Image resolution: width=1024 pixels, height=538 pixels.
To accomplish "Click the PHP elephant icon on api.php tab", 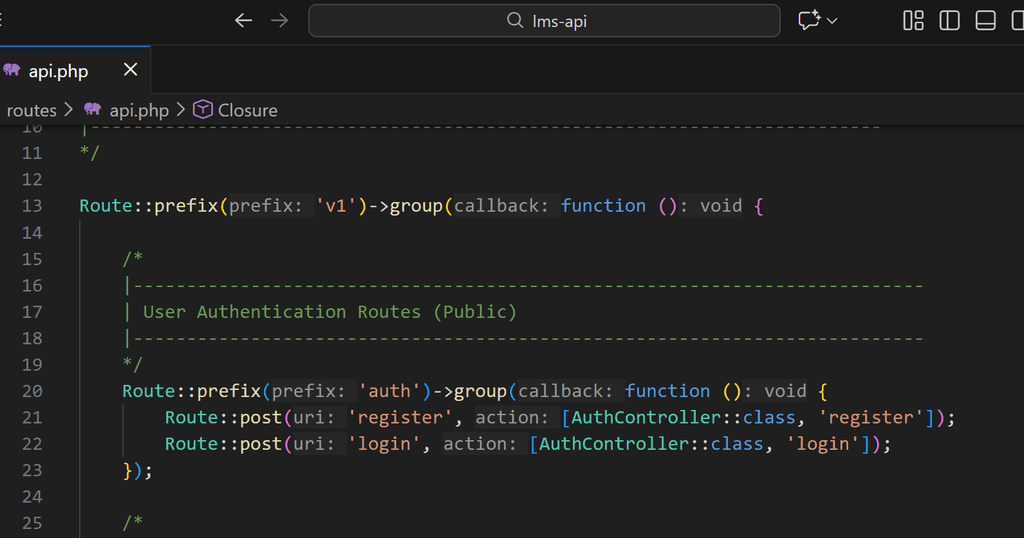I will (12, 70).
